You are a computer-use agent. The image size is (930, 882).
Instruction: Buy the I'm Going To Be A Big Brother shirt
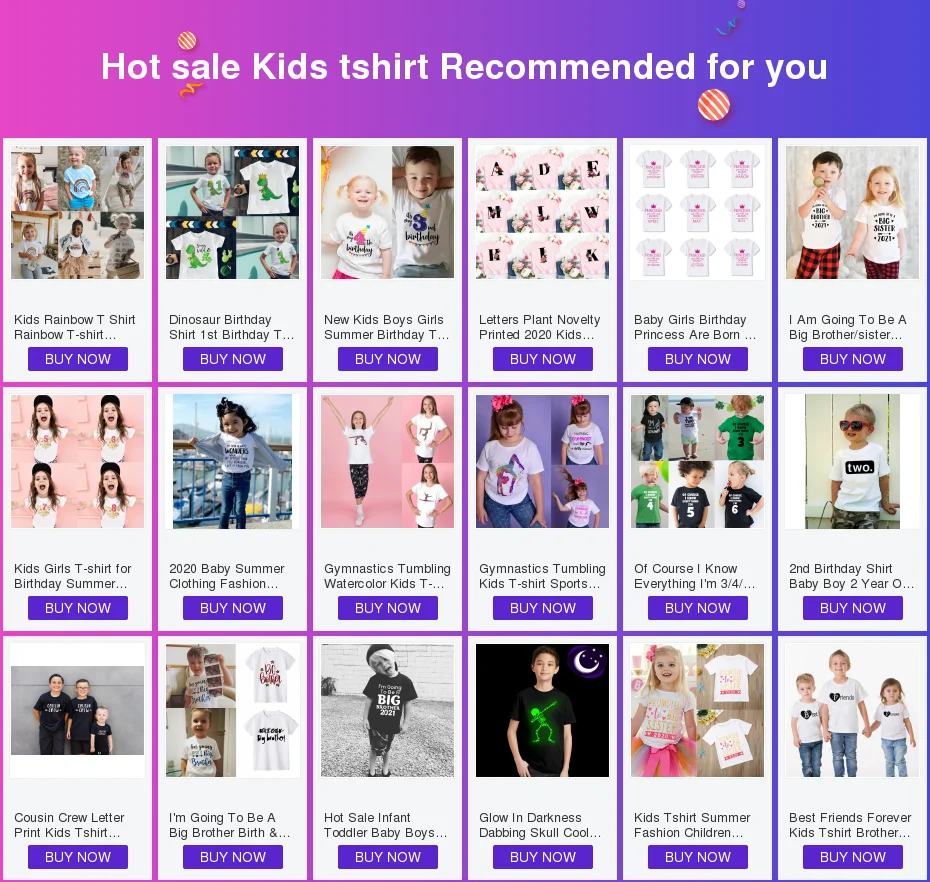coord(232,858)
